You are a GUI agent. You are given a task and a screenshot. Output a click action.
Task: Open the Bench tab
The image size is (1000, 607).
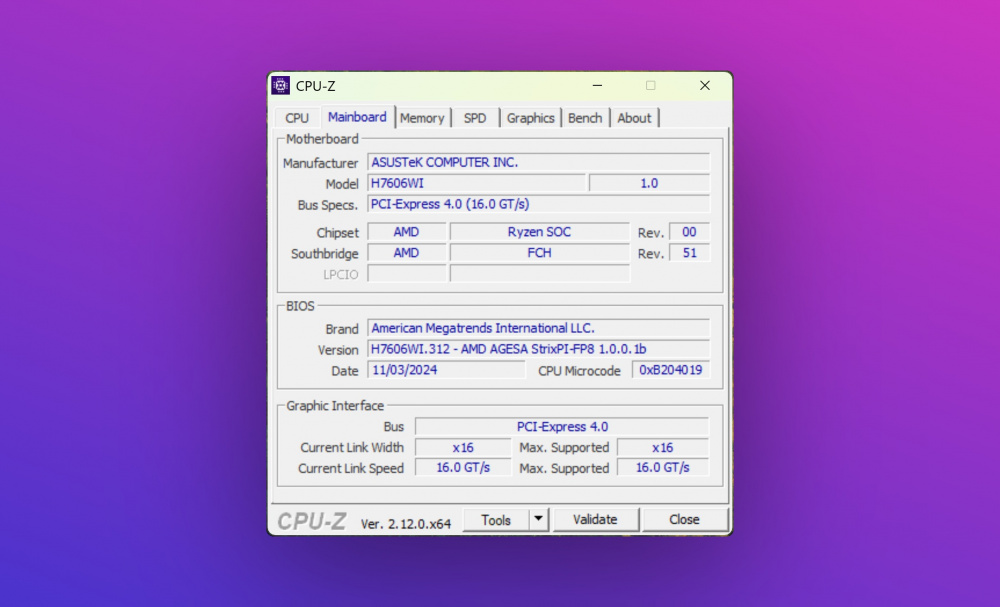(585, 118)
